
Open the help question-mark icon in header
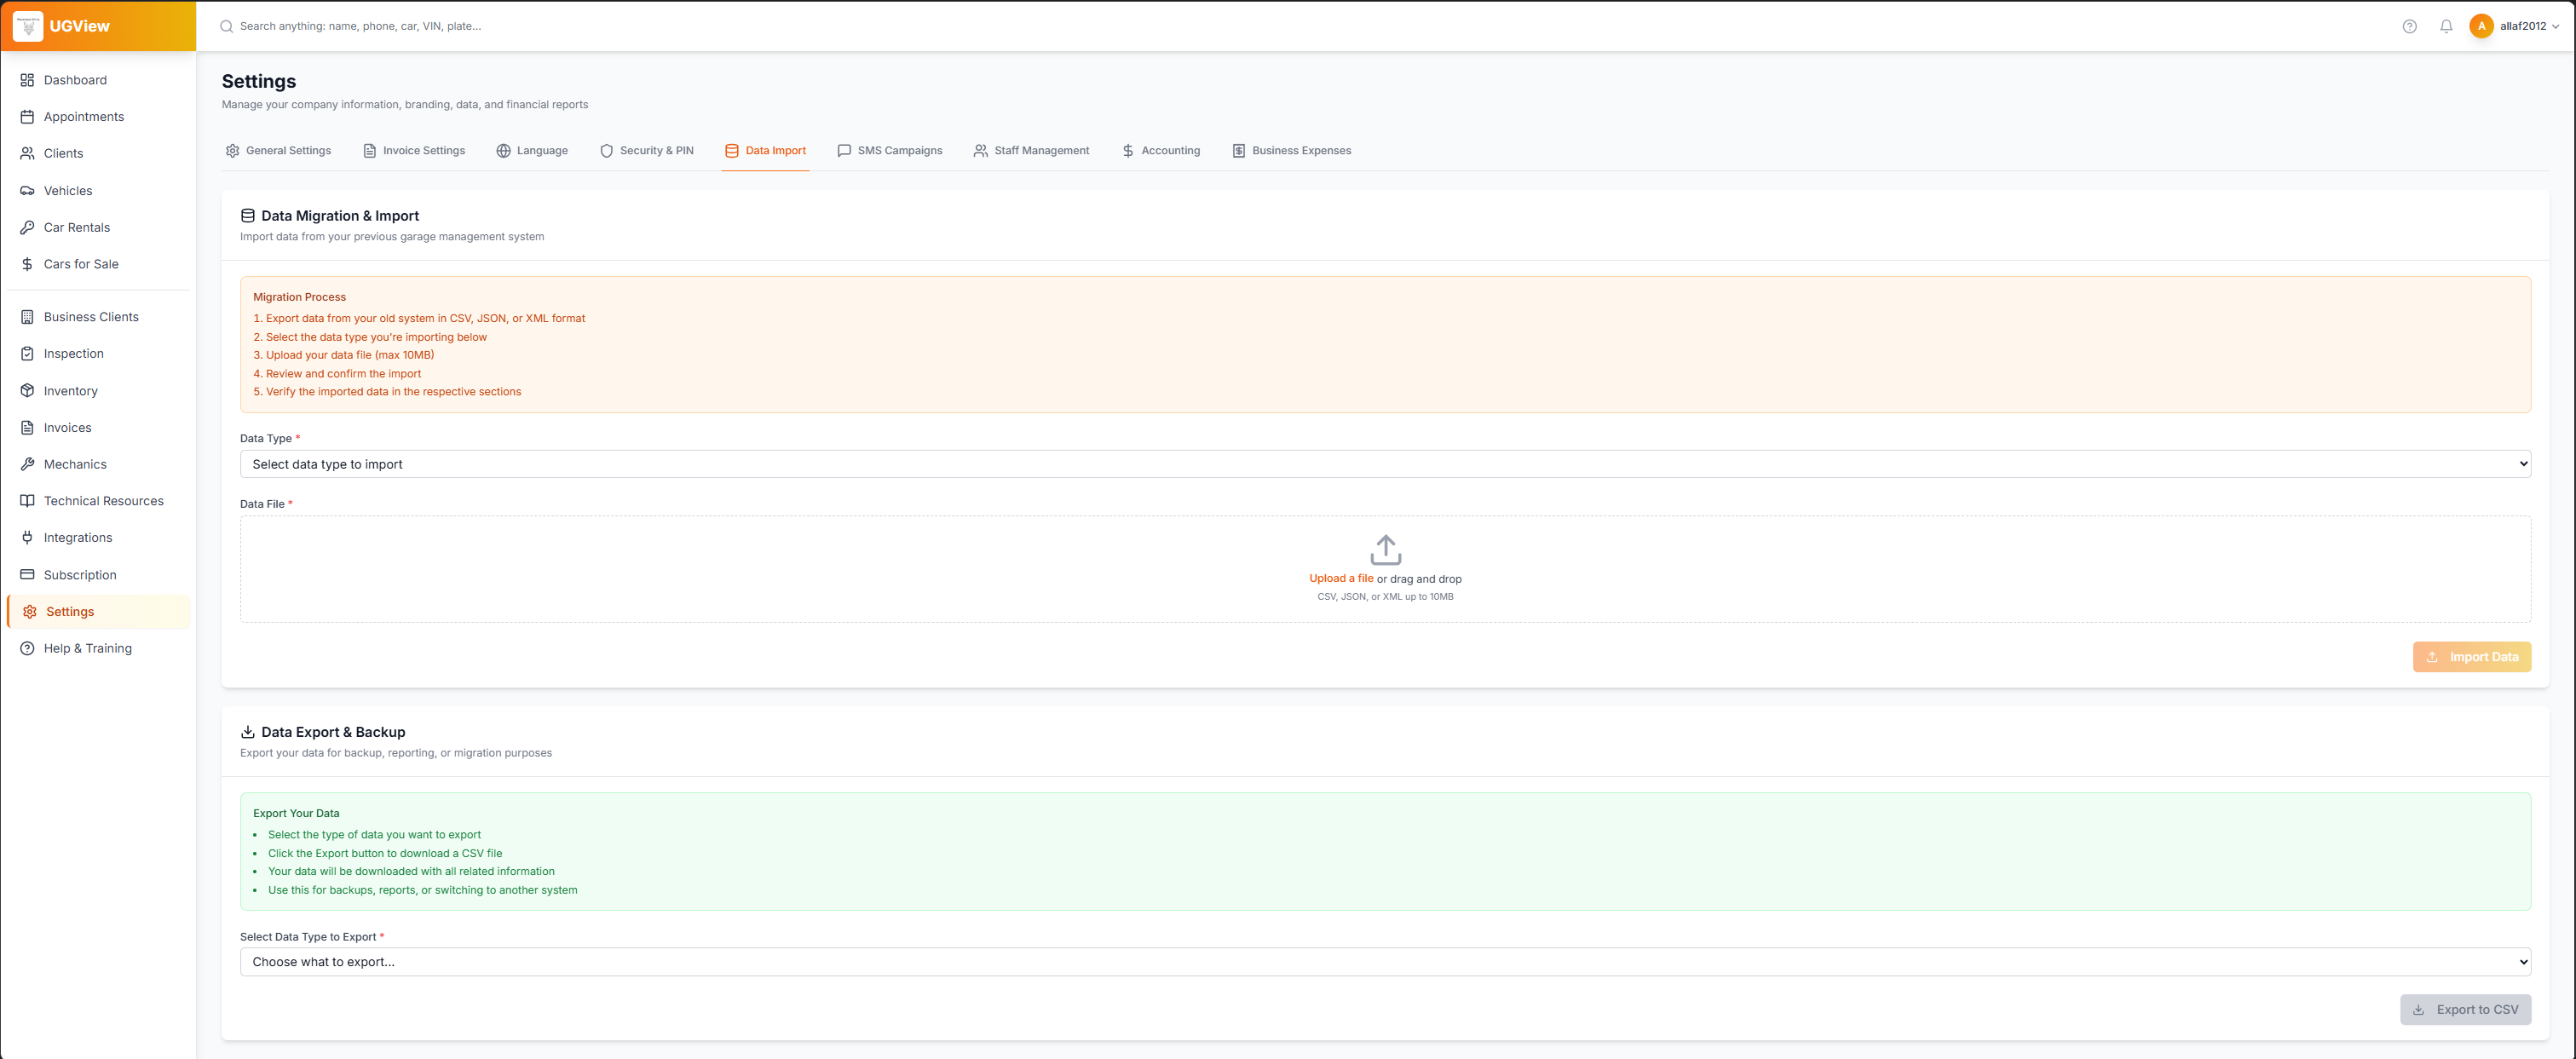point(2409,27)
